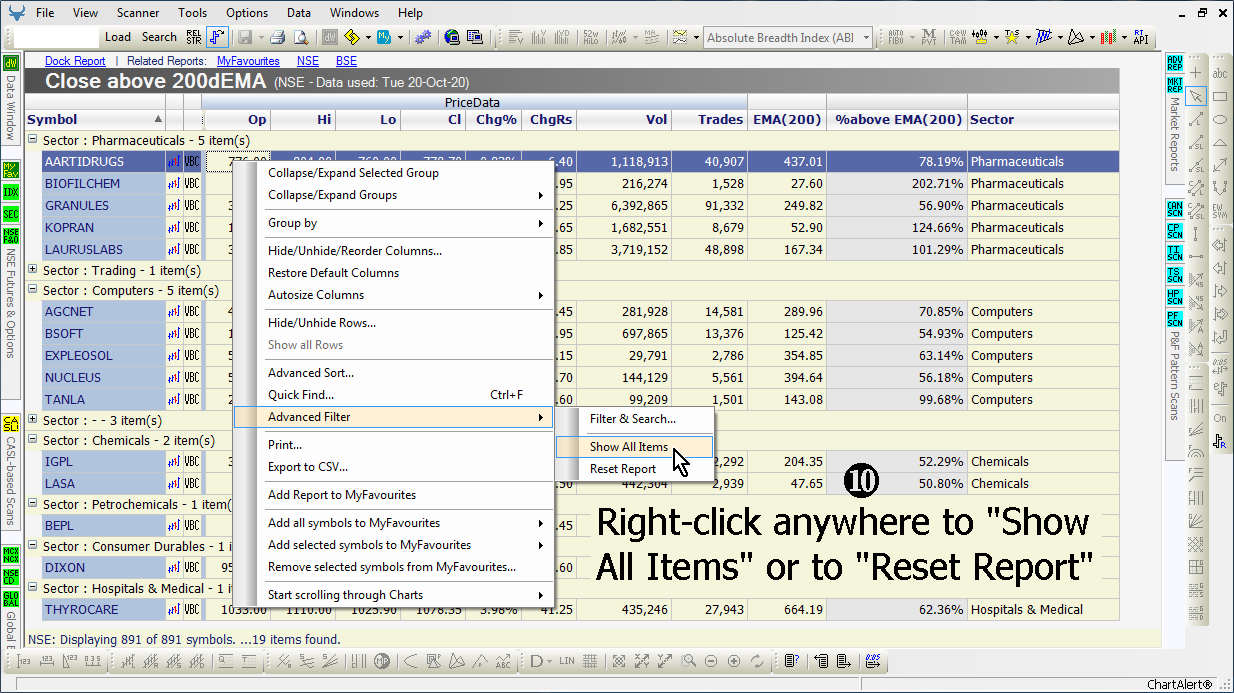Image resolution: width=1234 pixels, height=693 pixels.
Task: Choose Reset Report from the submenu
Action: (634, 469)
